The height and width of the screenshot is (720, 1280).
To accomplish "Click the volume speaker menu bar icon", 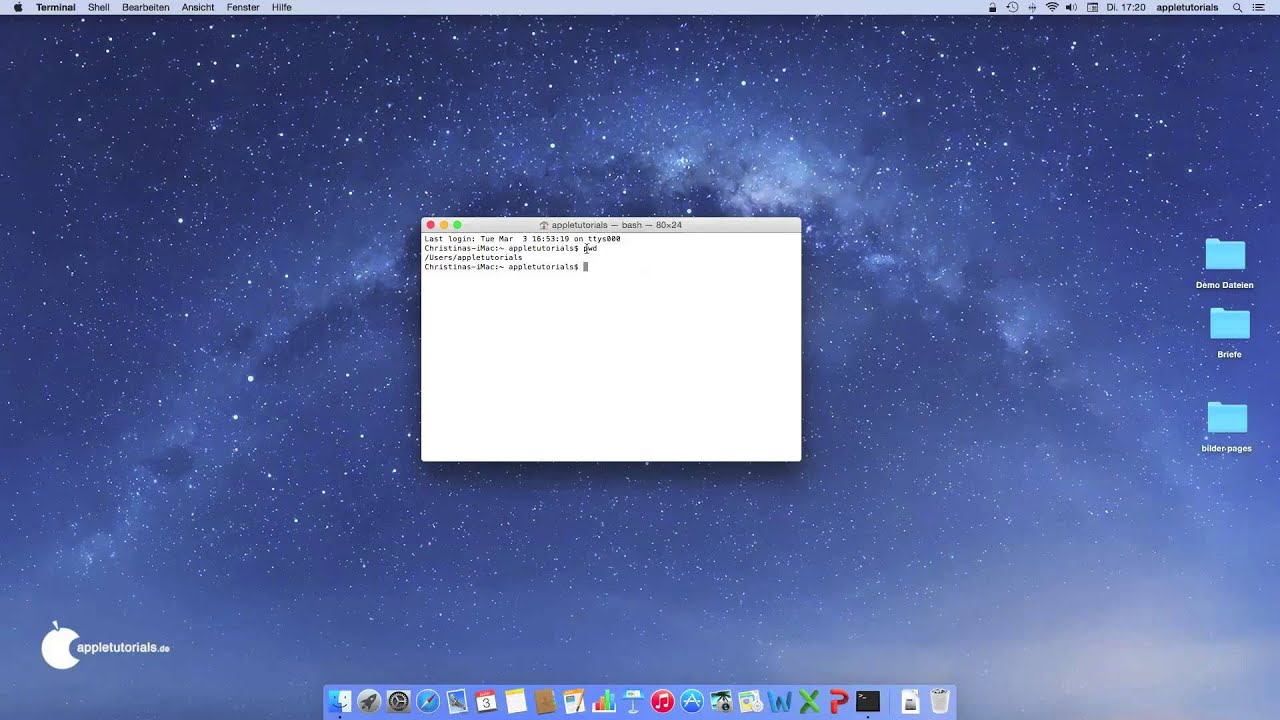I will (1071, 7).
